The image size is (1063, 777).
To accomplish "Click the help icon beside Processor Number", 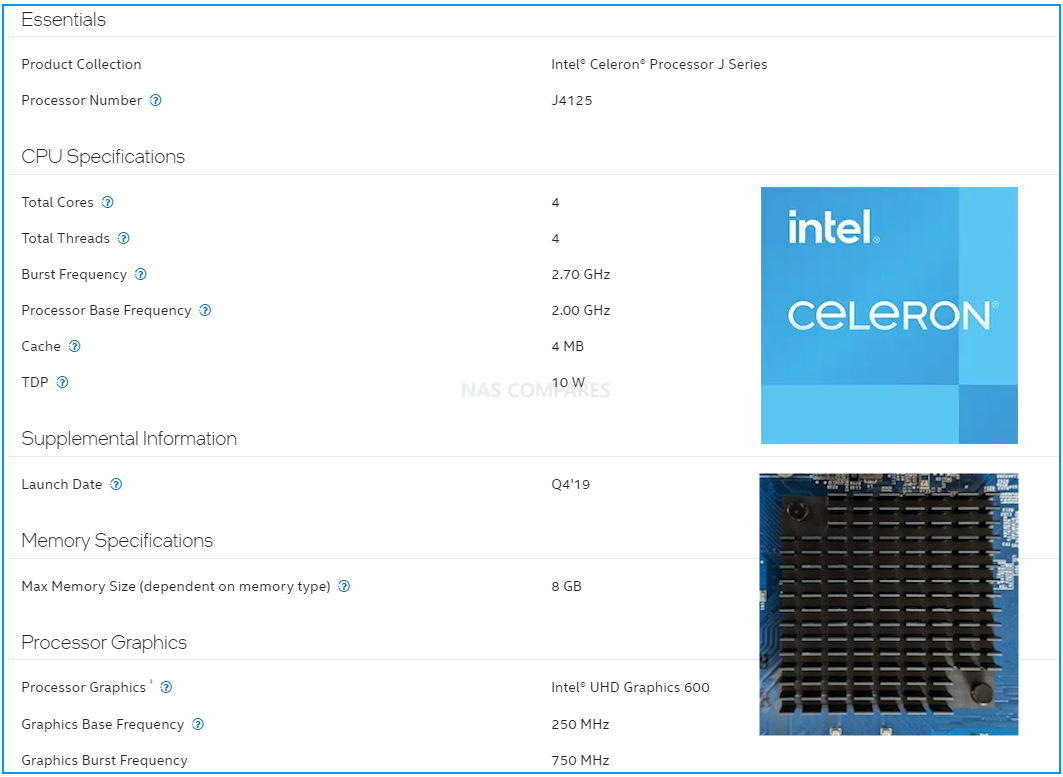I will pos(155,100).
